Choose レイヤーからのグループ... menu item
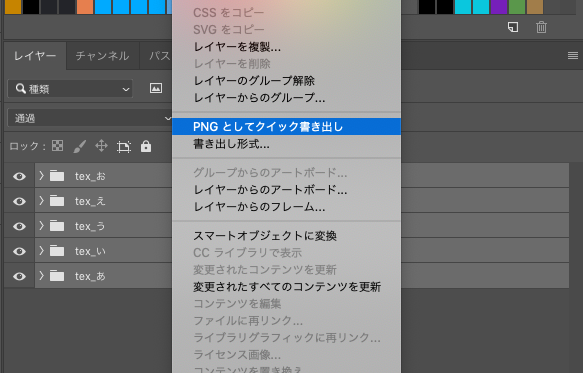Viewport: 583px width, 373px height. [x=286, y=98]
